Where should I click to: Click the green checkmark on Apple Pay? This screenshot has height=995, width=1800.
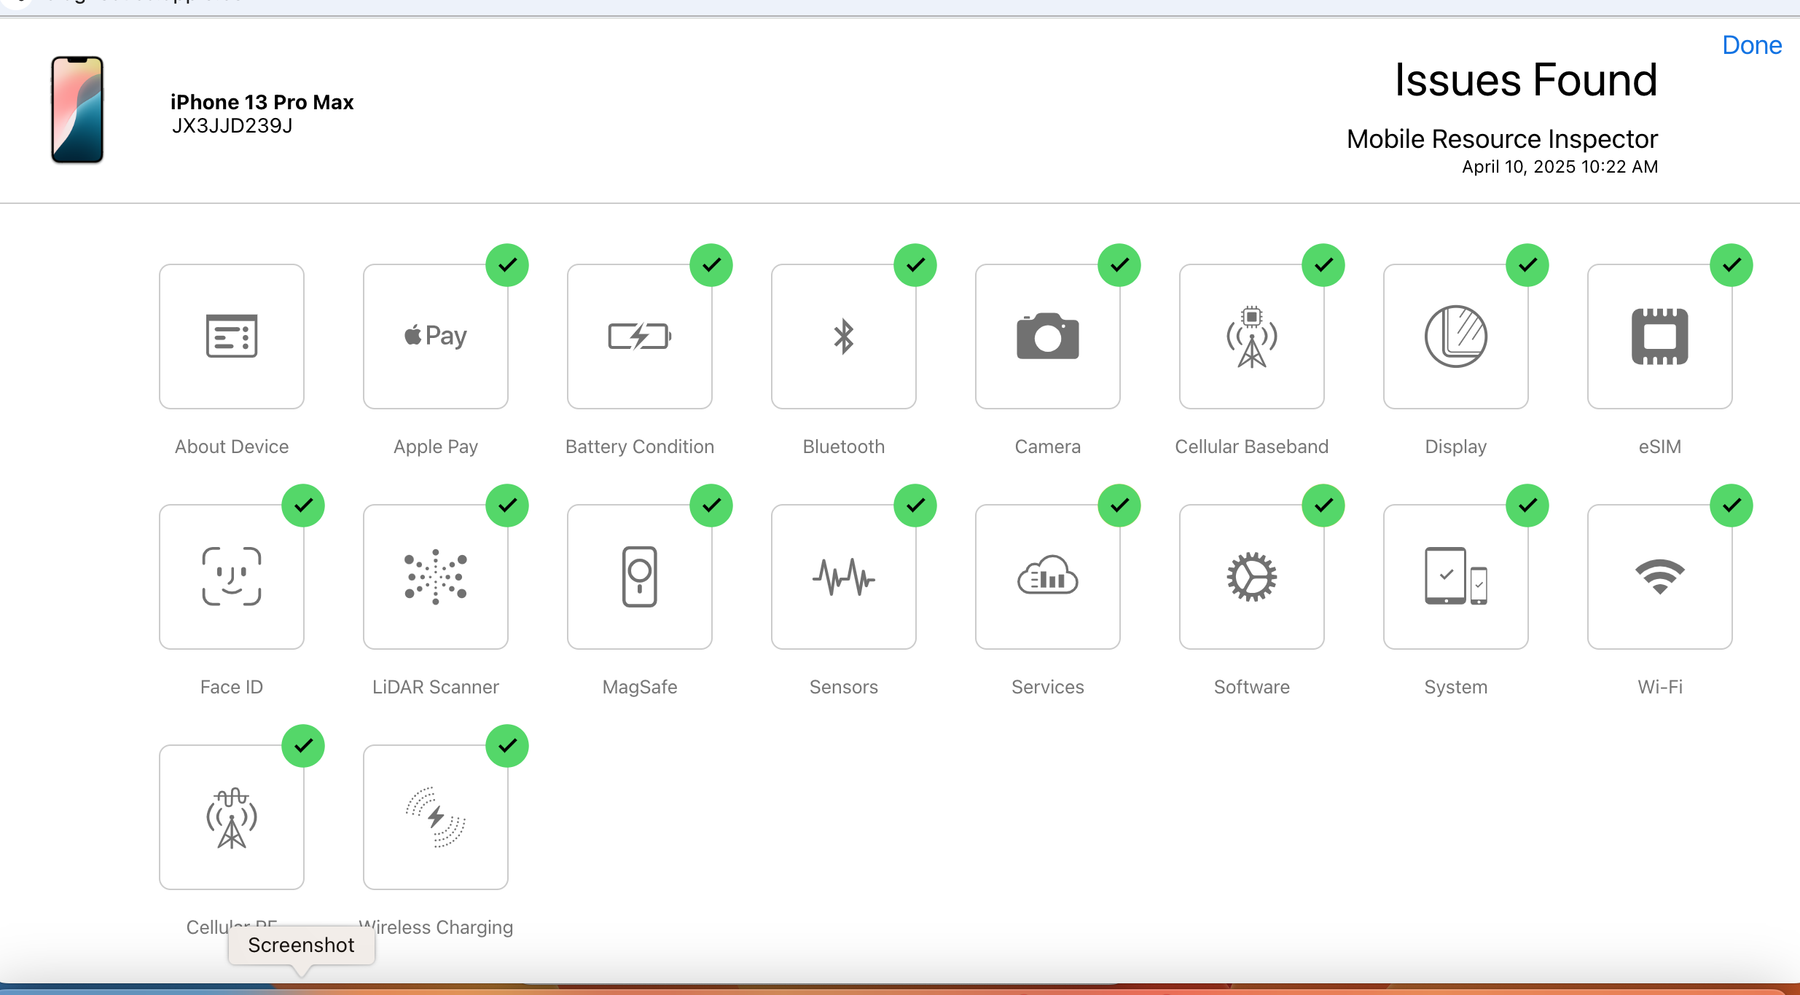(x=507, y=265)
